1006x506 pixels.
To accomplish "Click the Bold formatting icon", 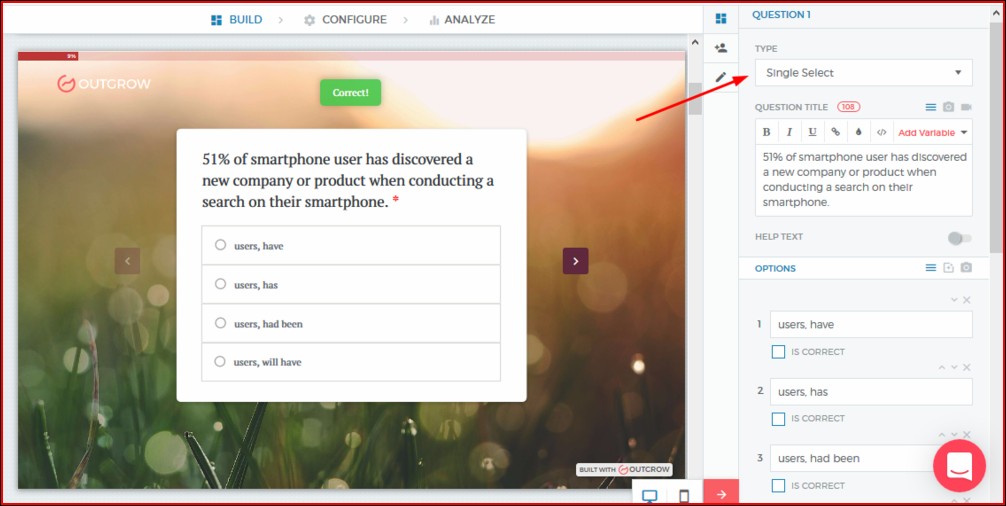I will click(x=767, y=132).
